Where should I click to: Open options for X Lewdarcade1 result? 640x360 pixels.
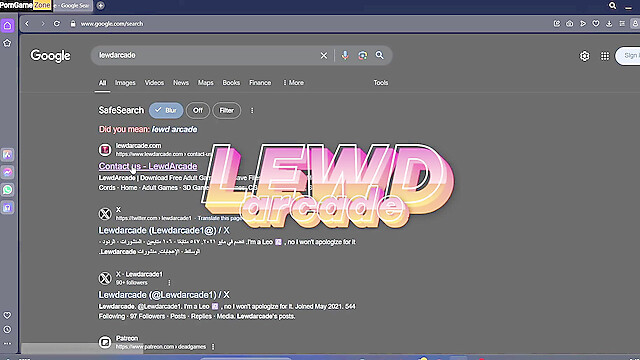(169, 282)
